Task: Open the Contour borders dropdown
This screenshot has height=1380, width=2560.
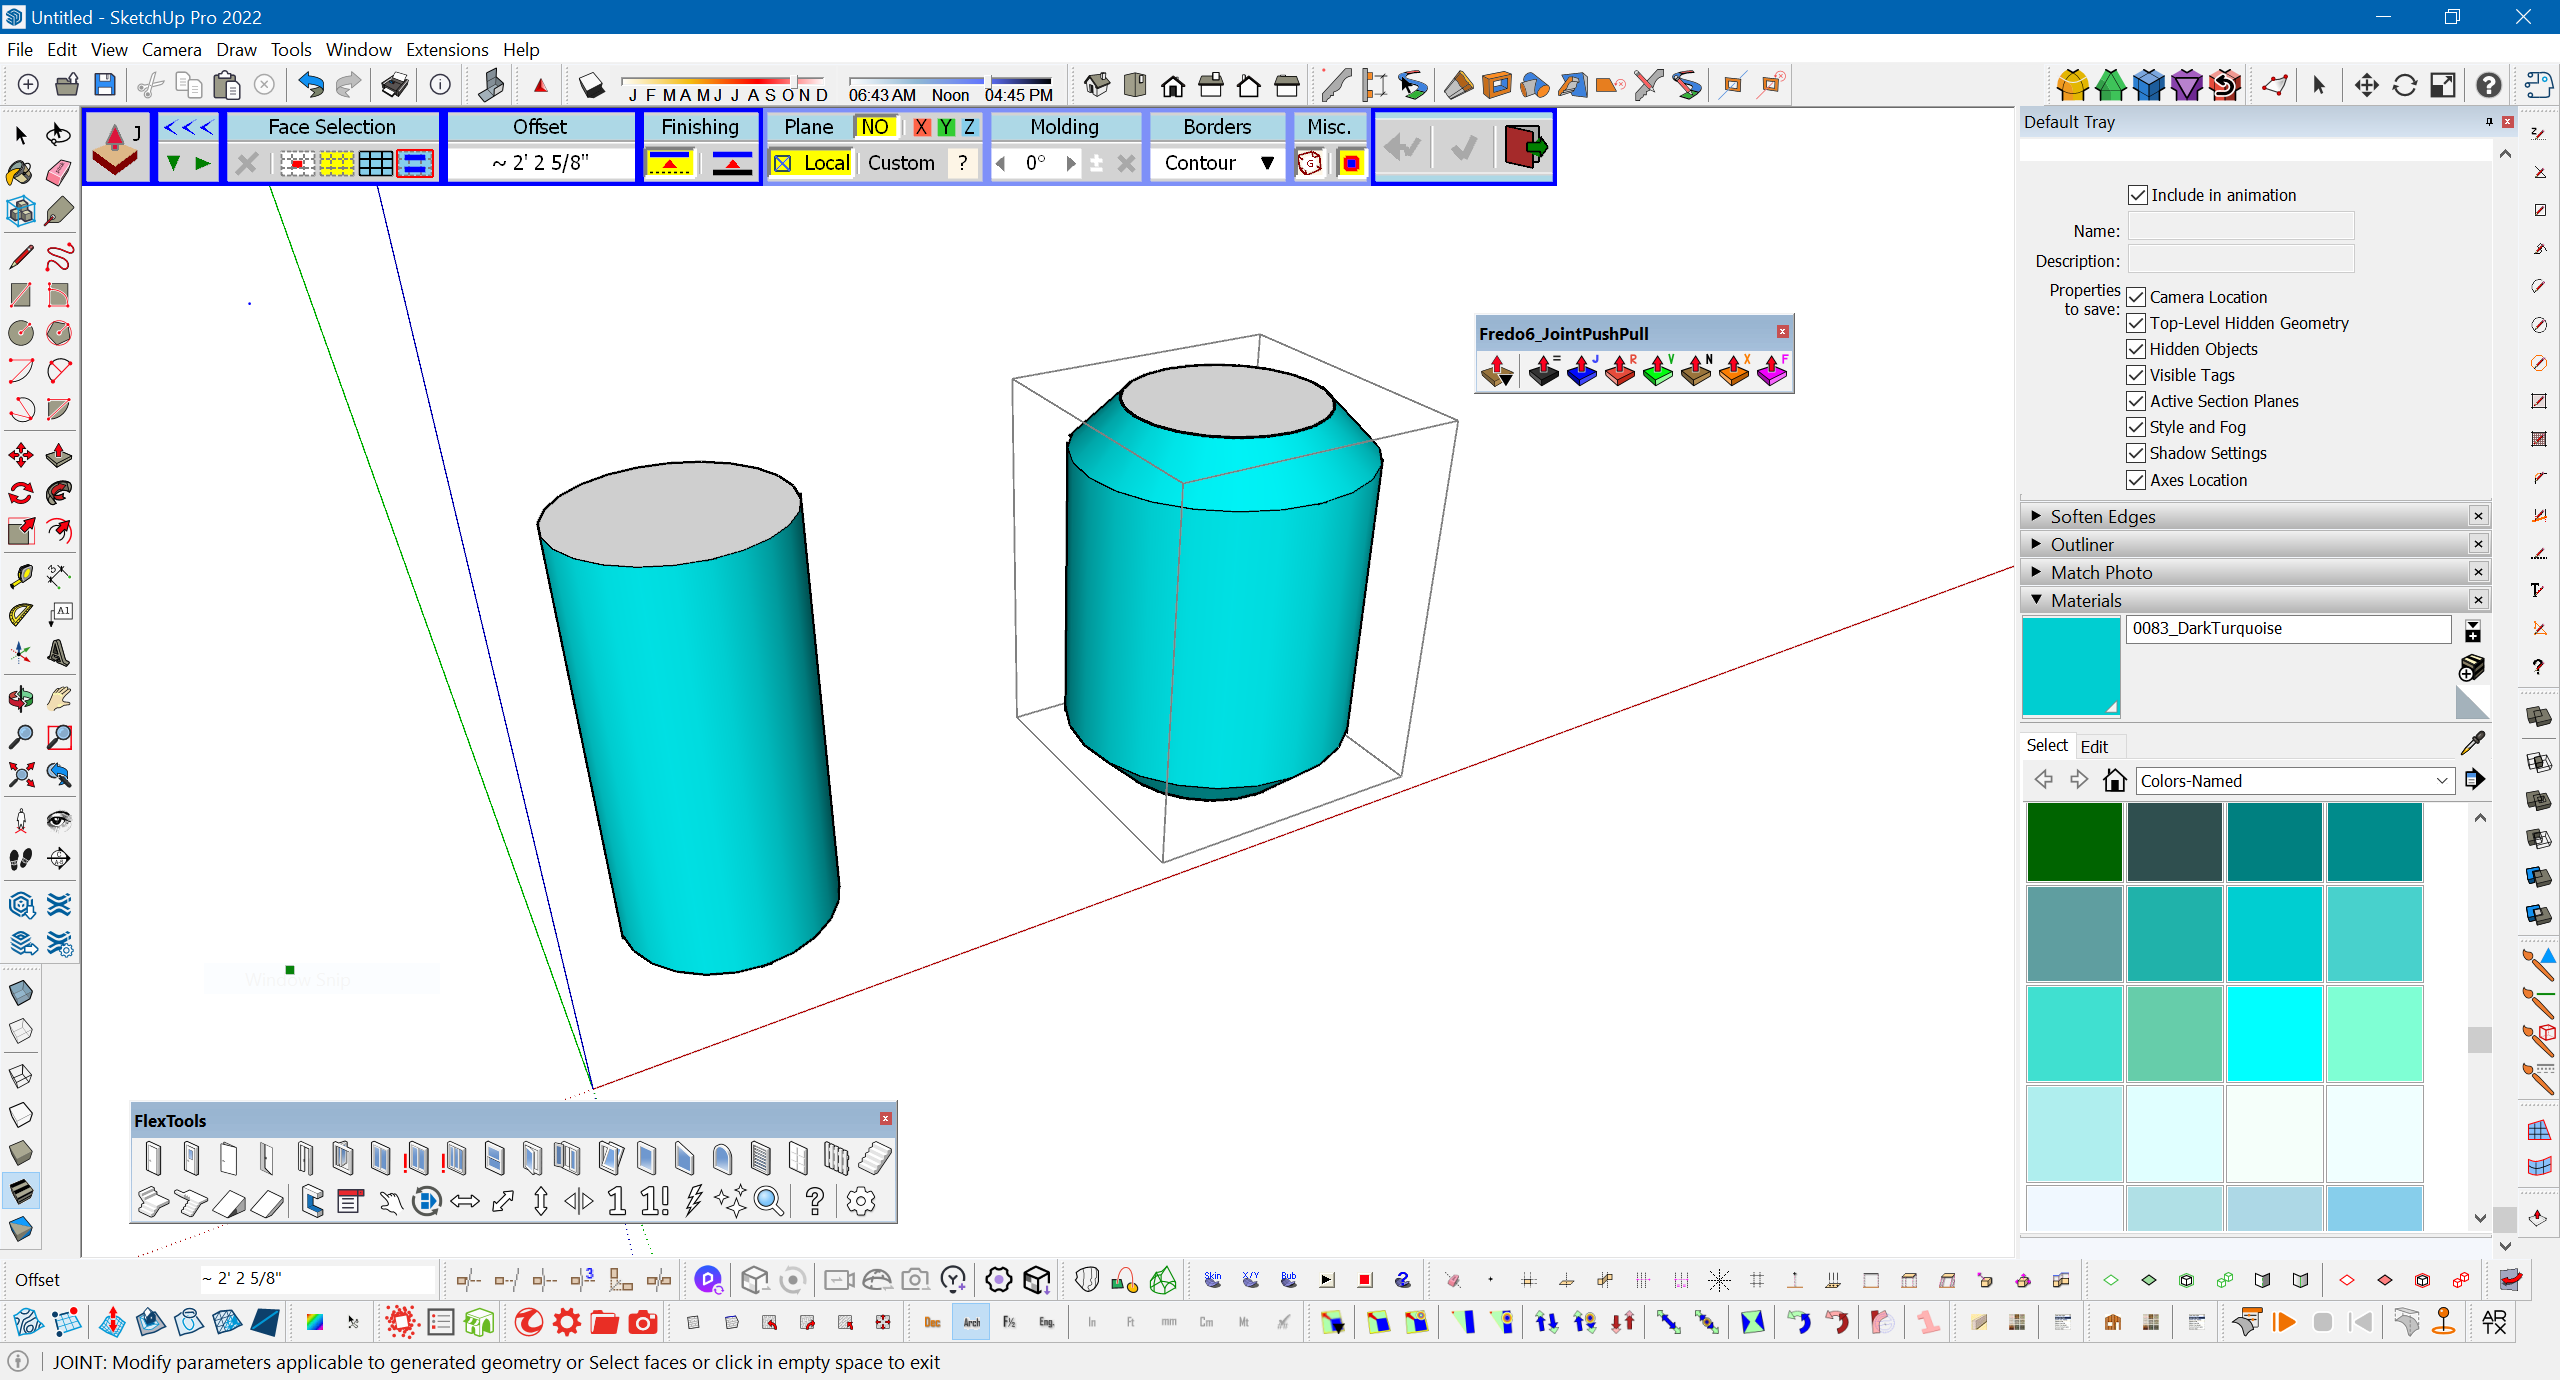Action: pyautogui.click(x=1266, y=163)
